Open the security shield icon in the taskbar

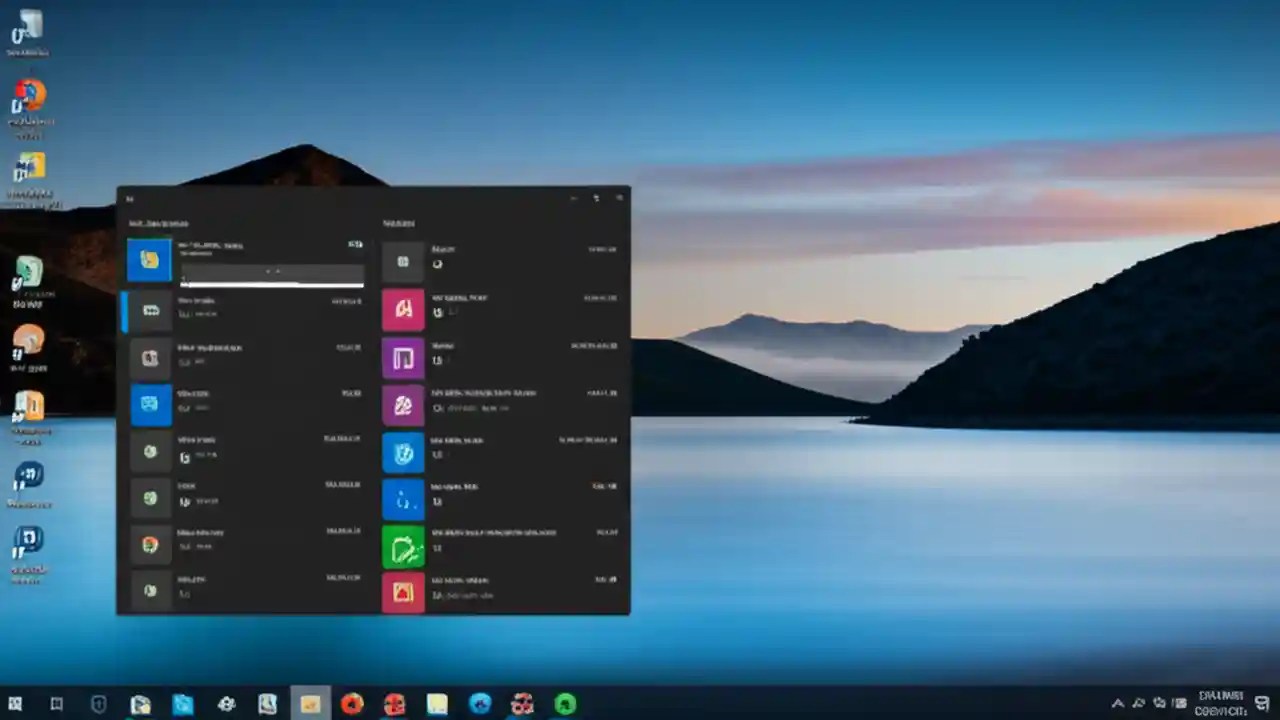pyautogui.click(x=98, y=705)
